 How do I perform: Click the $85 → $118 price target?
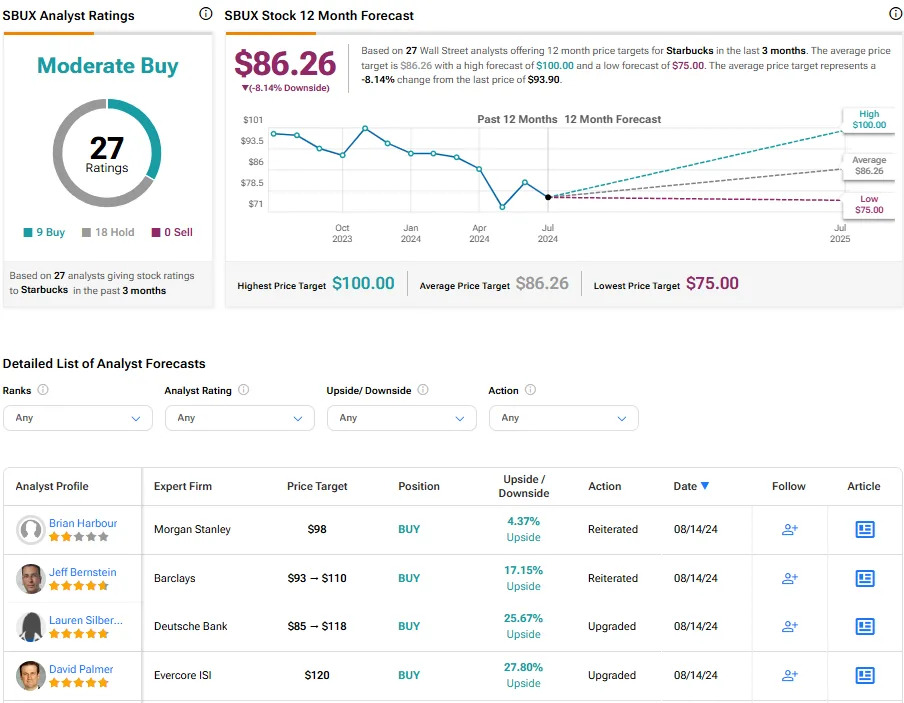(317, 626)
